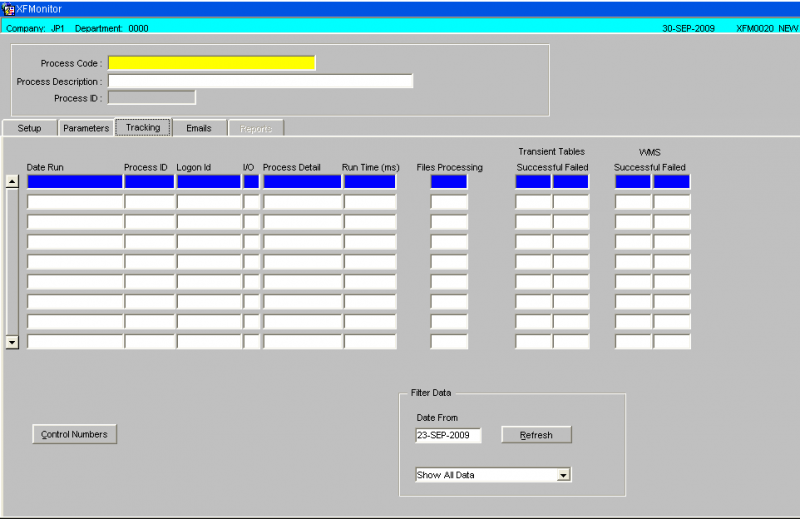Open the Setup tab
800x519 pixels.
tap(30, 128)
